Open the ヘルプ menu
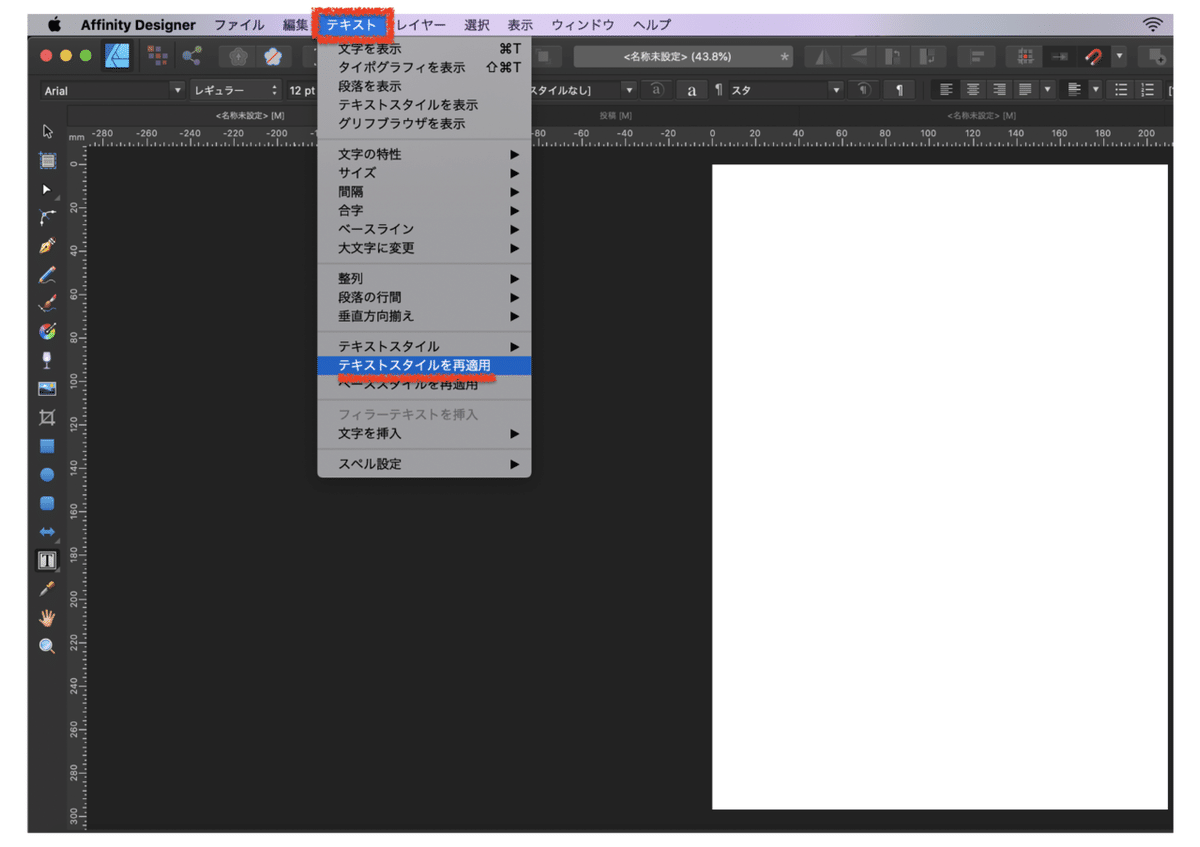The height and width of the screenshot is (847, 1200). pos(652,24)
